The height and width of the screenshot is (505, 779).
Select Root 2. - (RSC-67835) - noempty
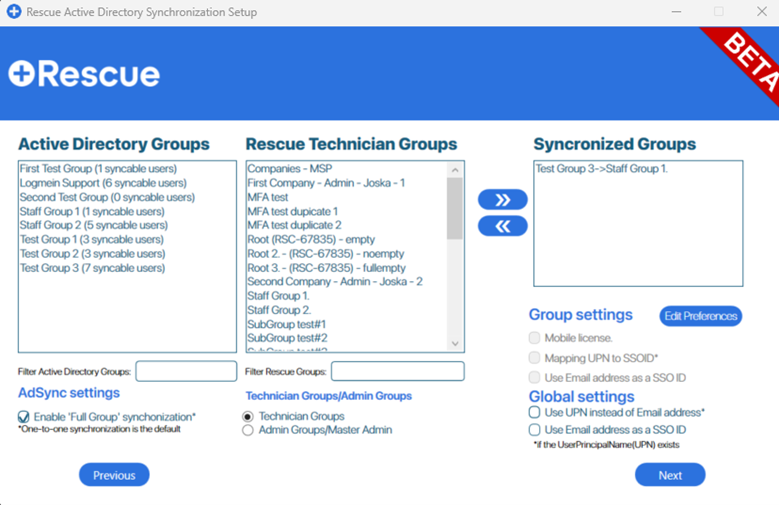(326, 253)
